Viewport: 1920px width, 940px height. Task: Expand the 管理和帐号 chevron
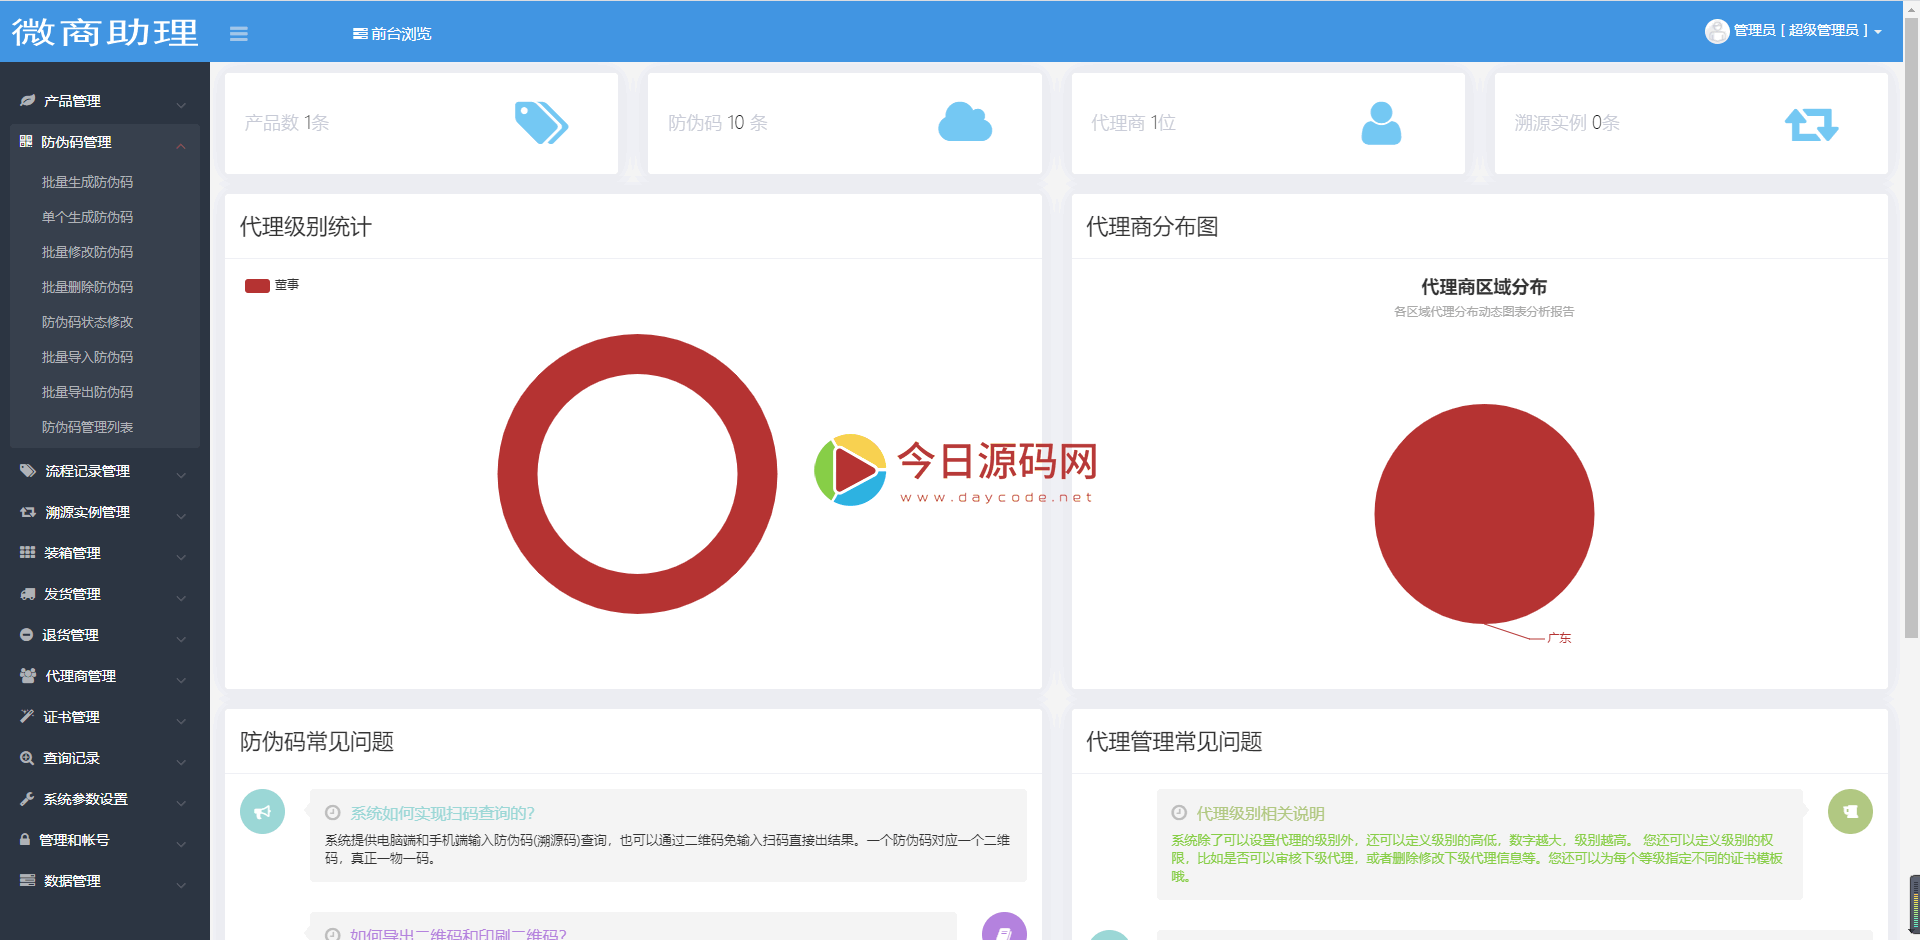coord(181,844)
